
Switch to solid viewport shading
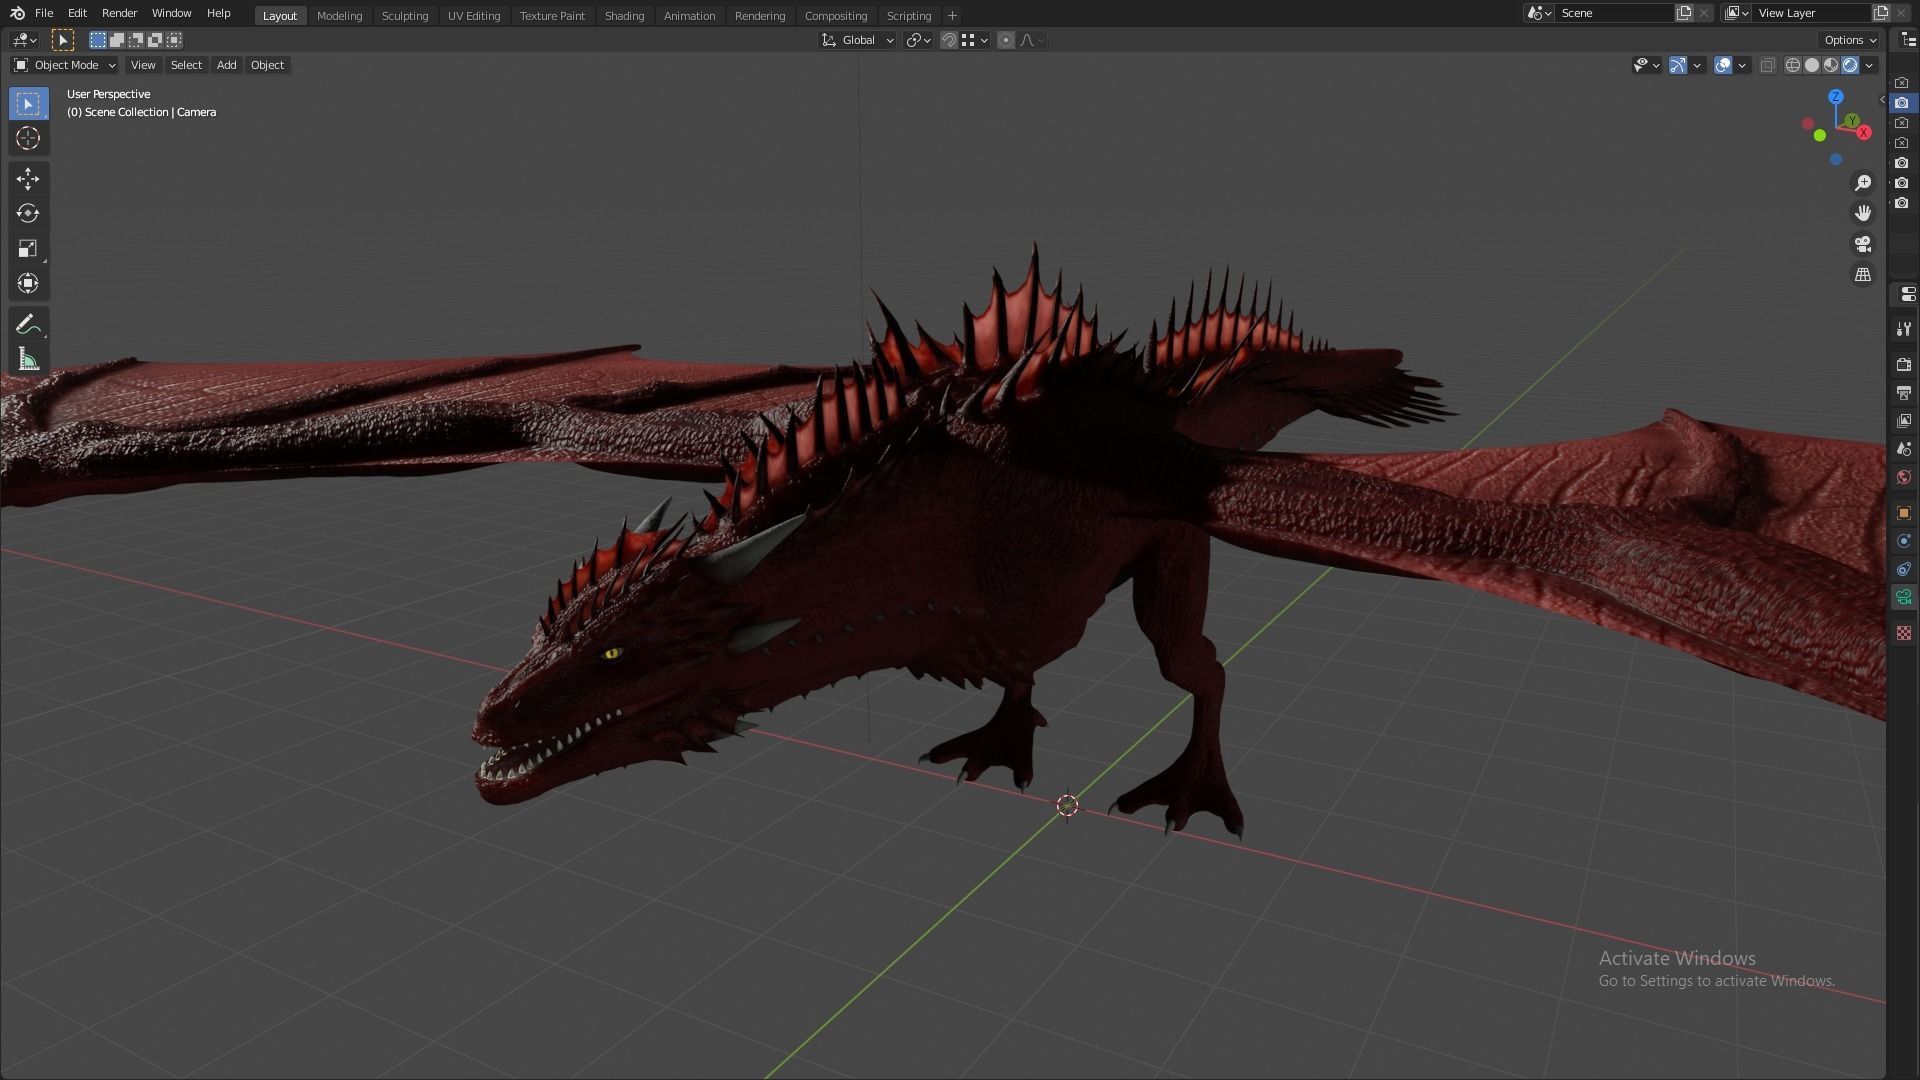pyautogui.click(x=1812, y=65)
